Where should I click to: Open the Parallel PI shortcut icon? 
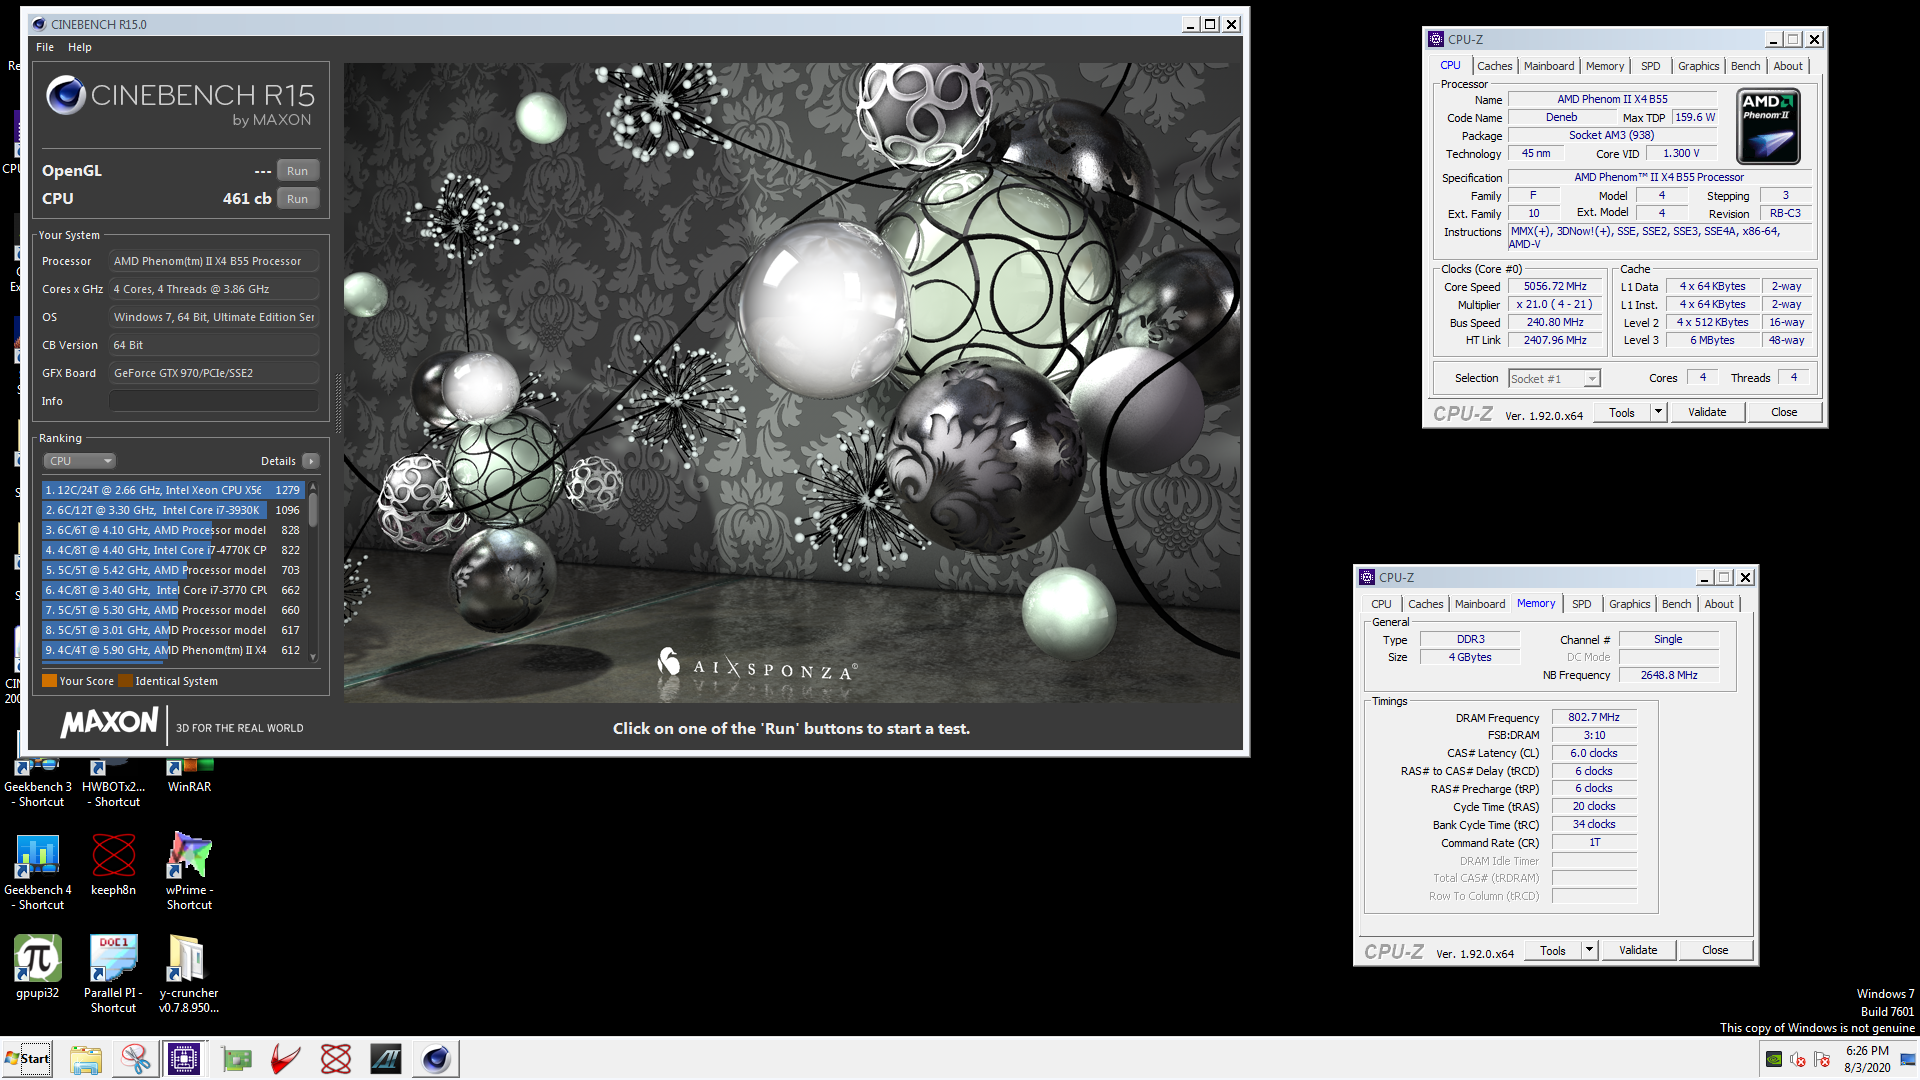113,975
